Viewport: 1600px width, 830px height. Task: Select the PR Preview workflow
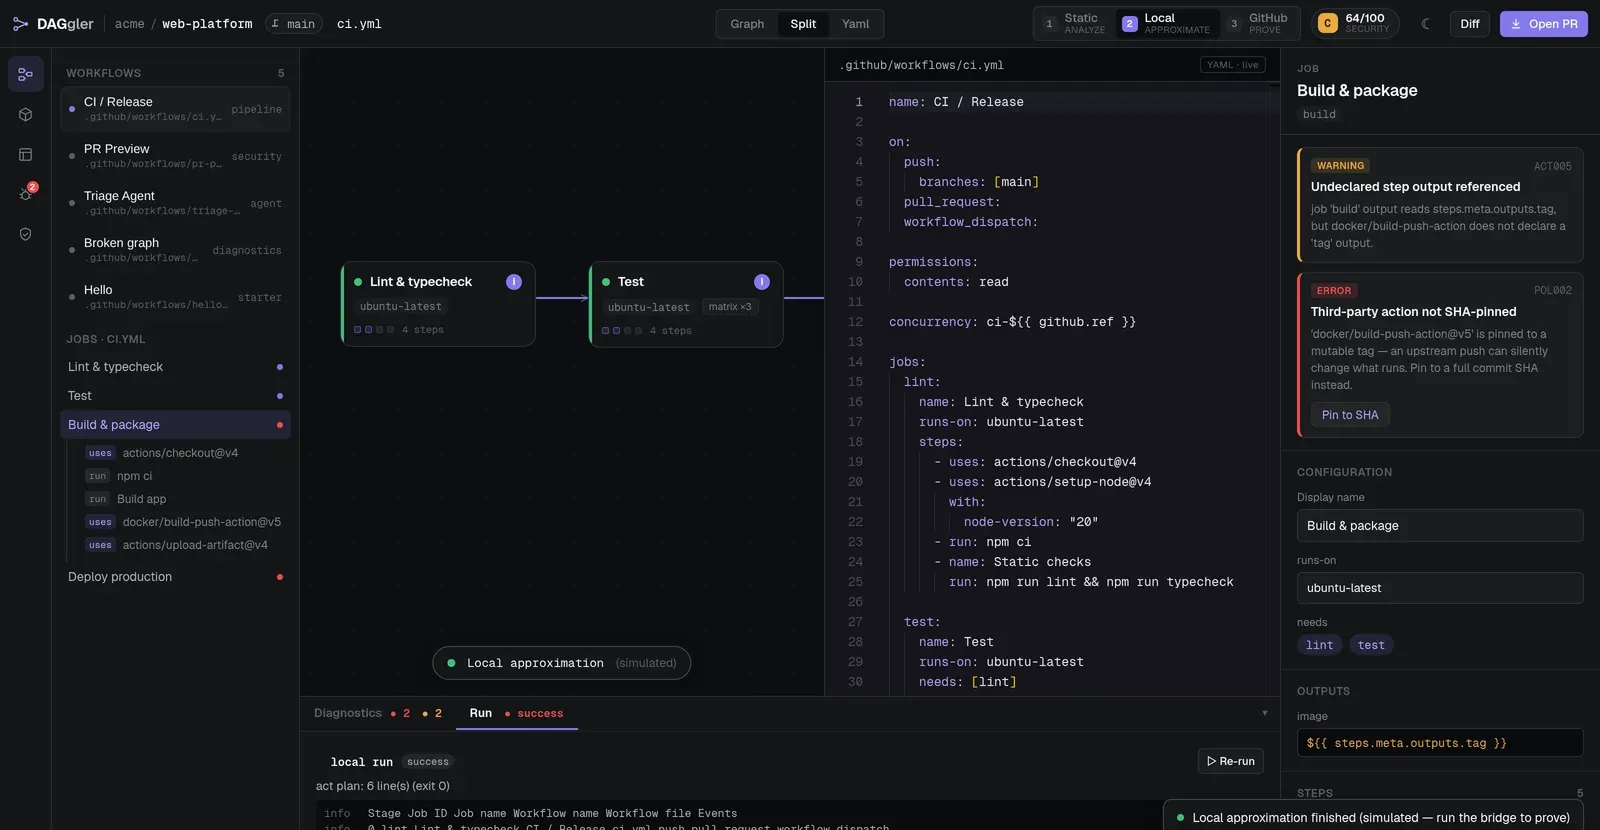tap(175, 156)
